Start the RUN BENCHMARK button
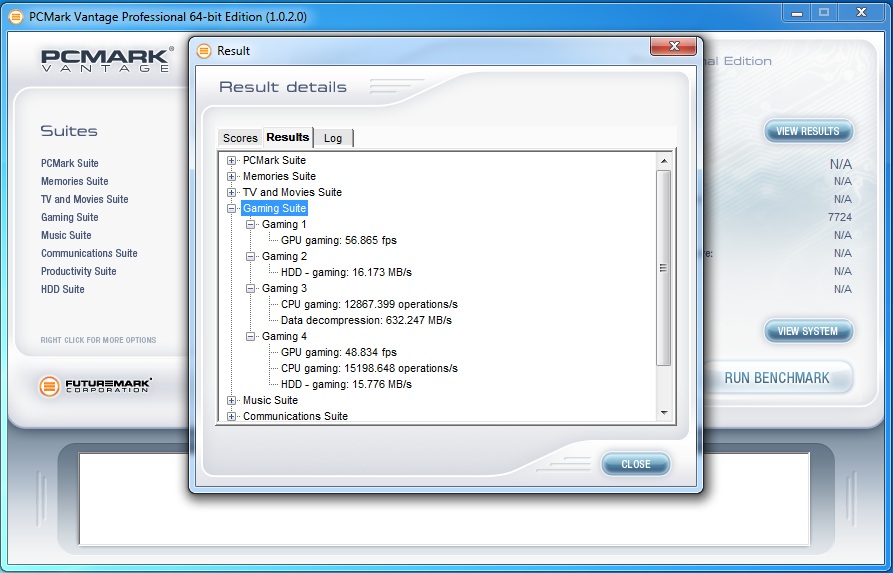 [x=777, y=378]
